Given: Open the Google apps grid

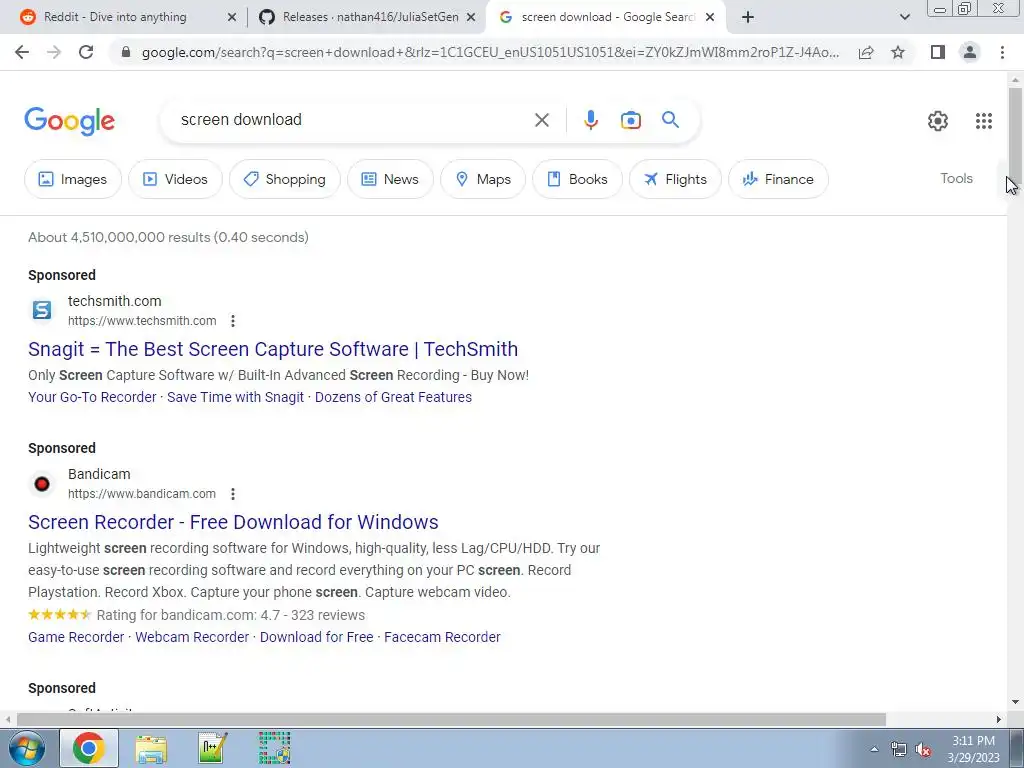Looking at the screenshot, I should (984, 121).
